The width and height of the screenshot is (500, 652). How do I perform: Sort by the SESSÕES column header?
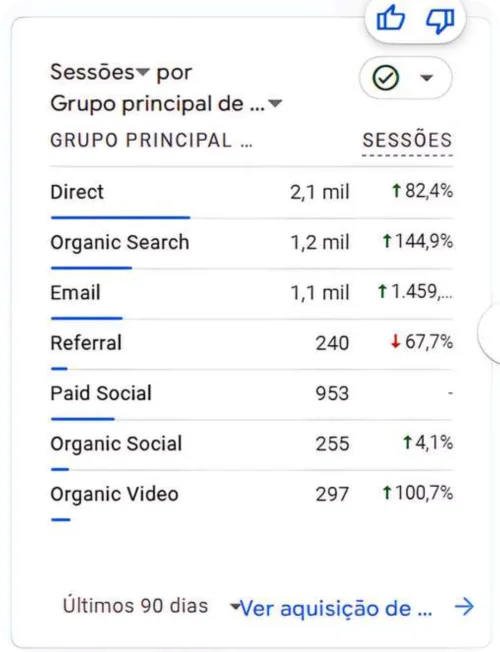407,140
